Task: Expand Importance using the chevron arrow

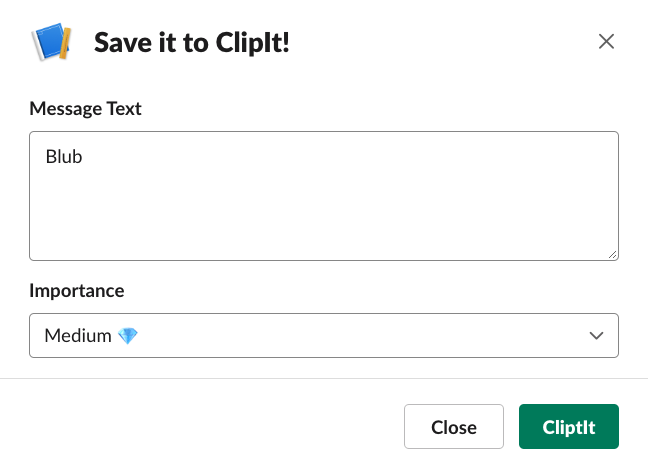Action: point(596,335)
